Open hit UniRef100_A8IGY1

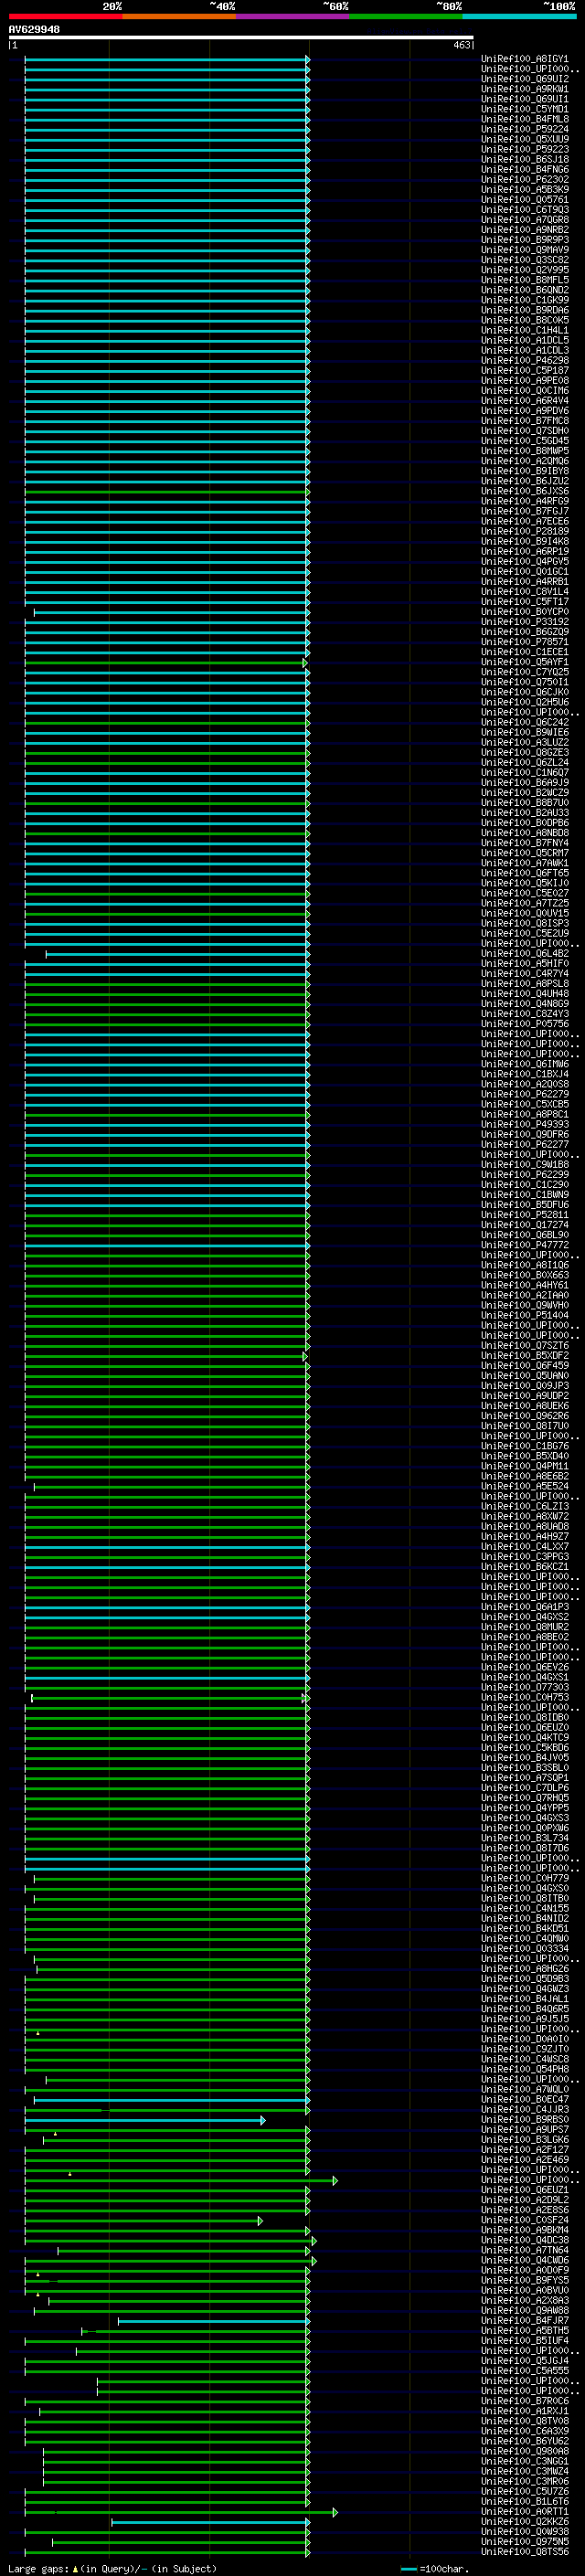coord(525,59)
